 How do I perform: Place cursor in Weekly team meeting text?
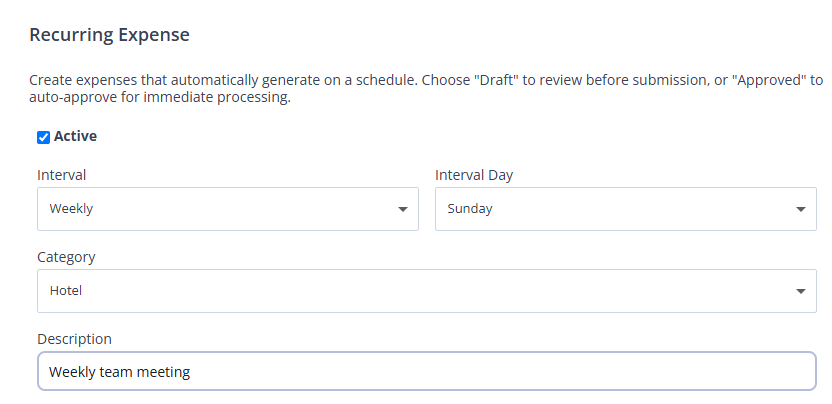119,372
